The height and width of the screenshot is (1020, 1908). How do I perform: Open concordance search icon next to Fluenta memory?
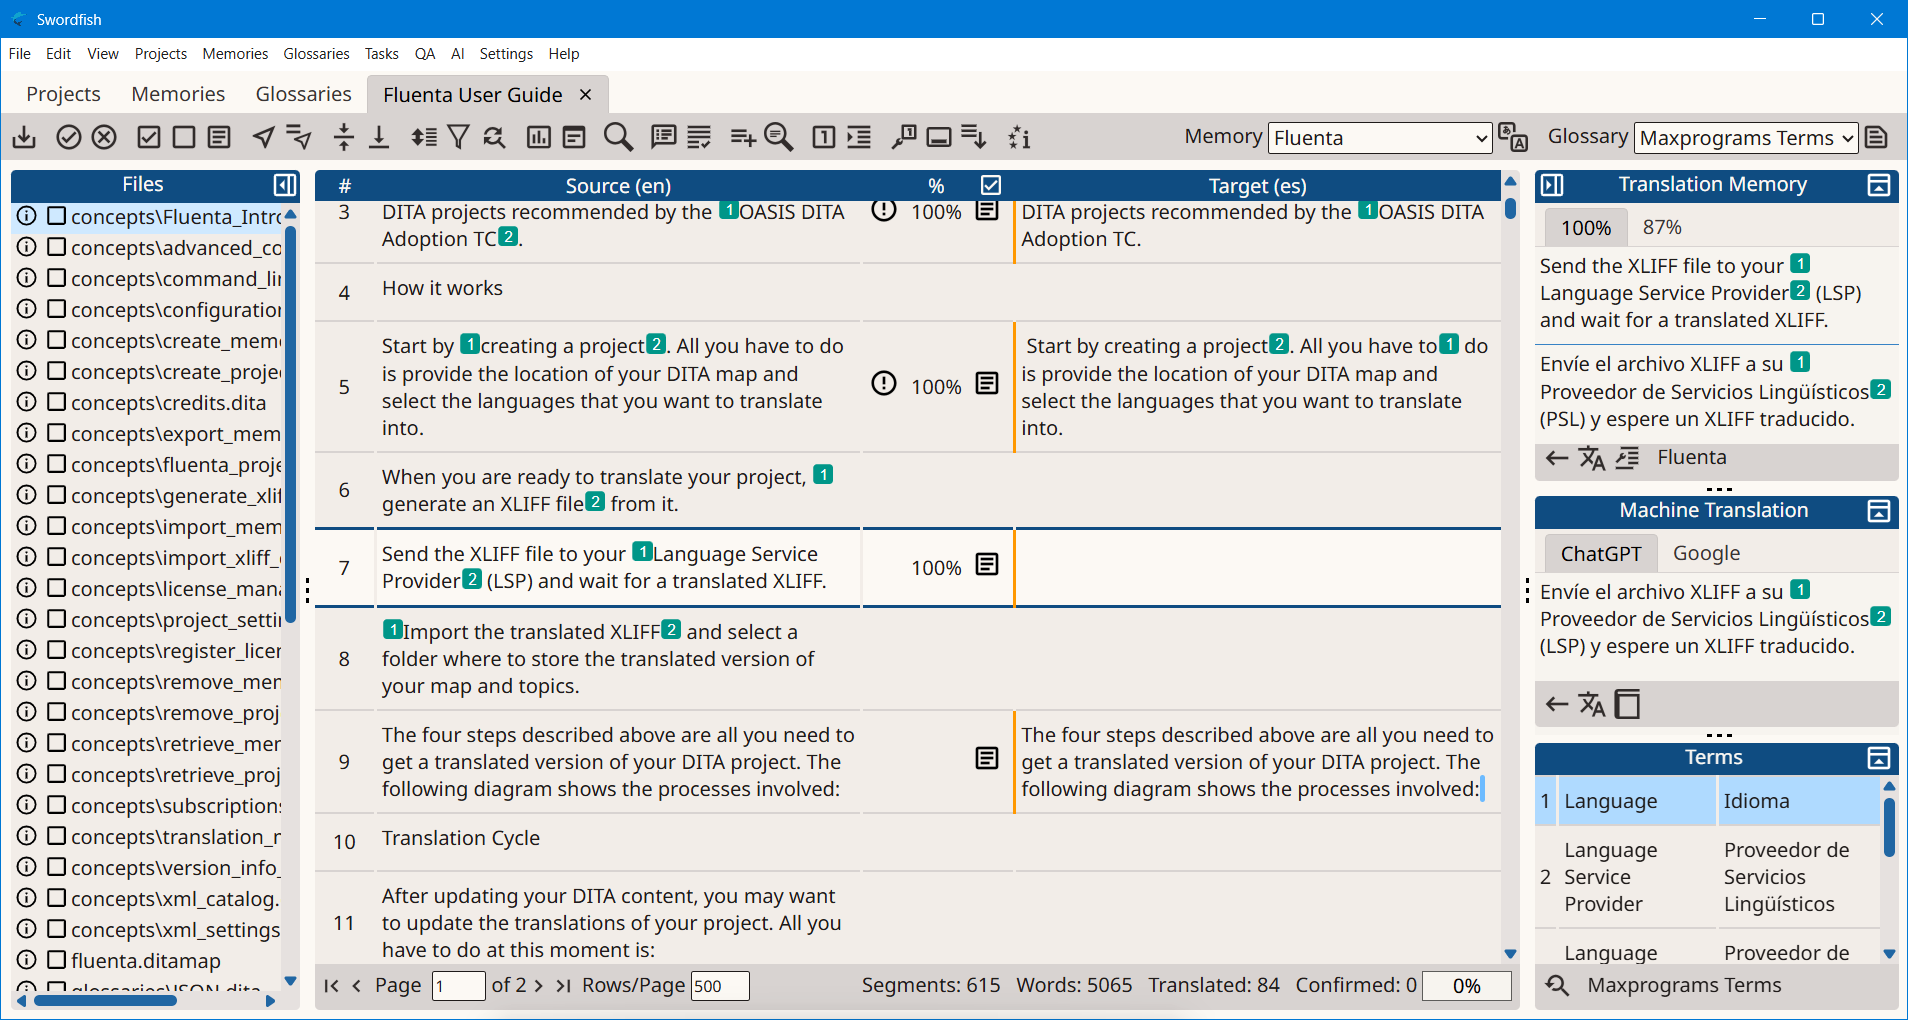coord(1513,137)
